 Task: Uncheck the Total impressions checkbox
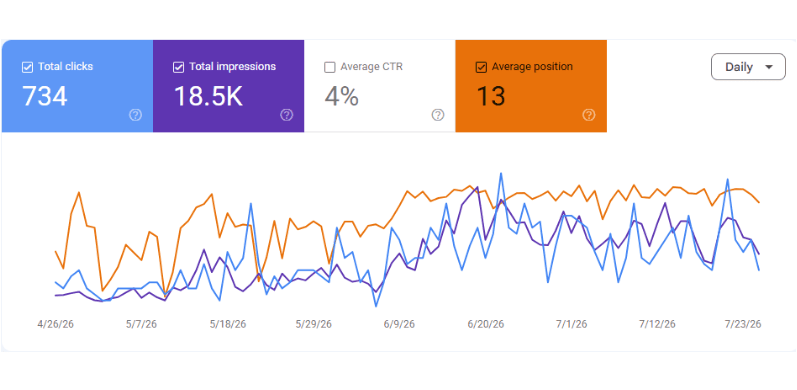[178, 67]
